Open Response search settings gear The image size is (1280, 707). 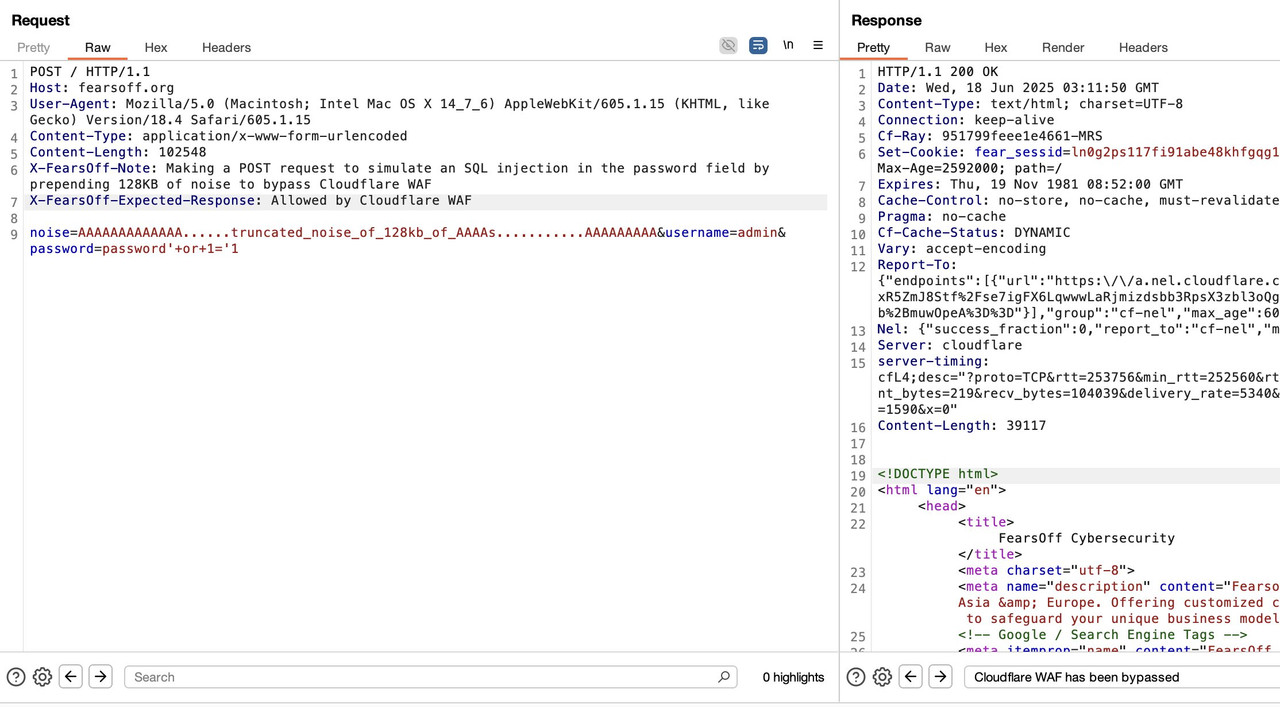882,677
